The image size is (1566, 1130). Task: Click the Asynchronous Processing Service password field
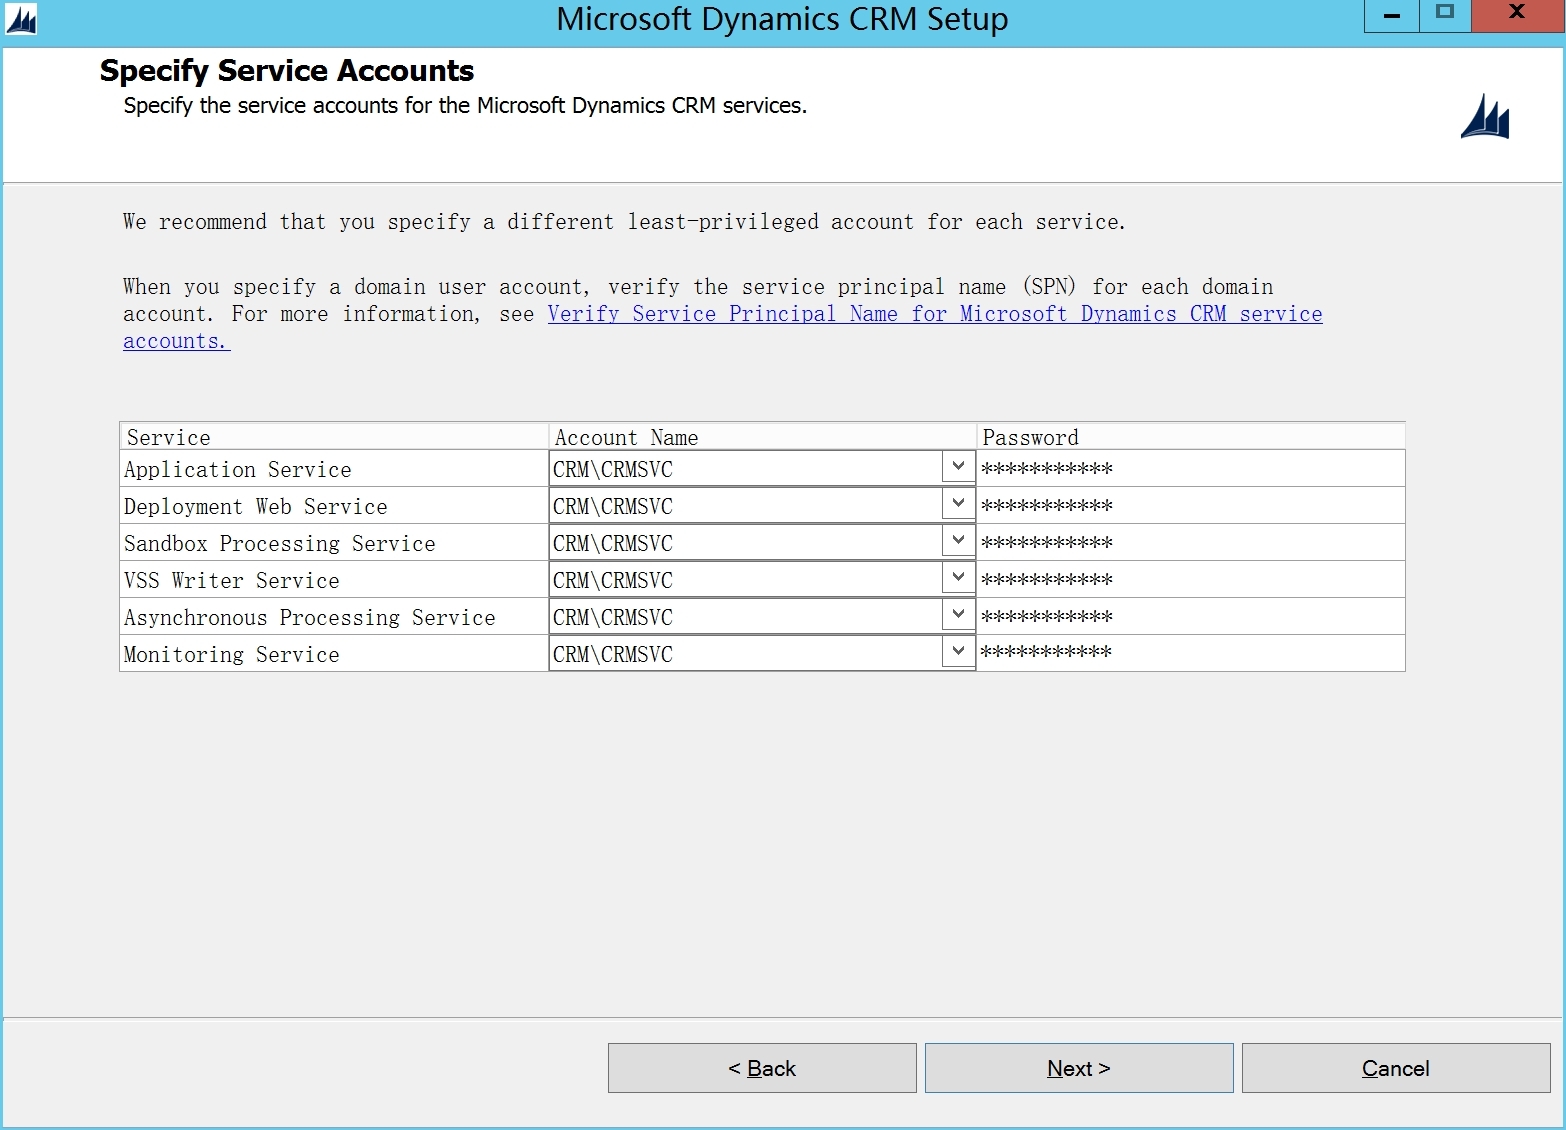[1190, 616]
